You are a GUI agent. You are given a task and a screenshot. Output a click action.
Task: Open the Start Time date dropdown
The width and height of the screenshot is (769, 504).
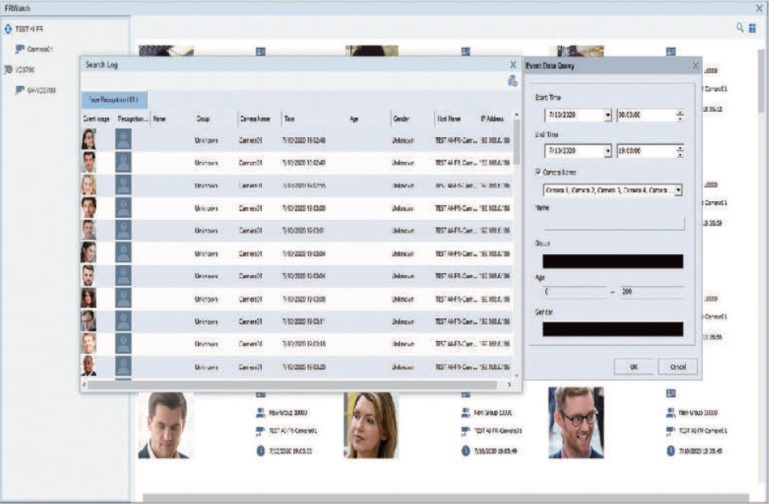pyautogui.click(x=608, y=115)
